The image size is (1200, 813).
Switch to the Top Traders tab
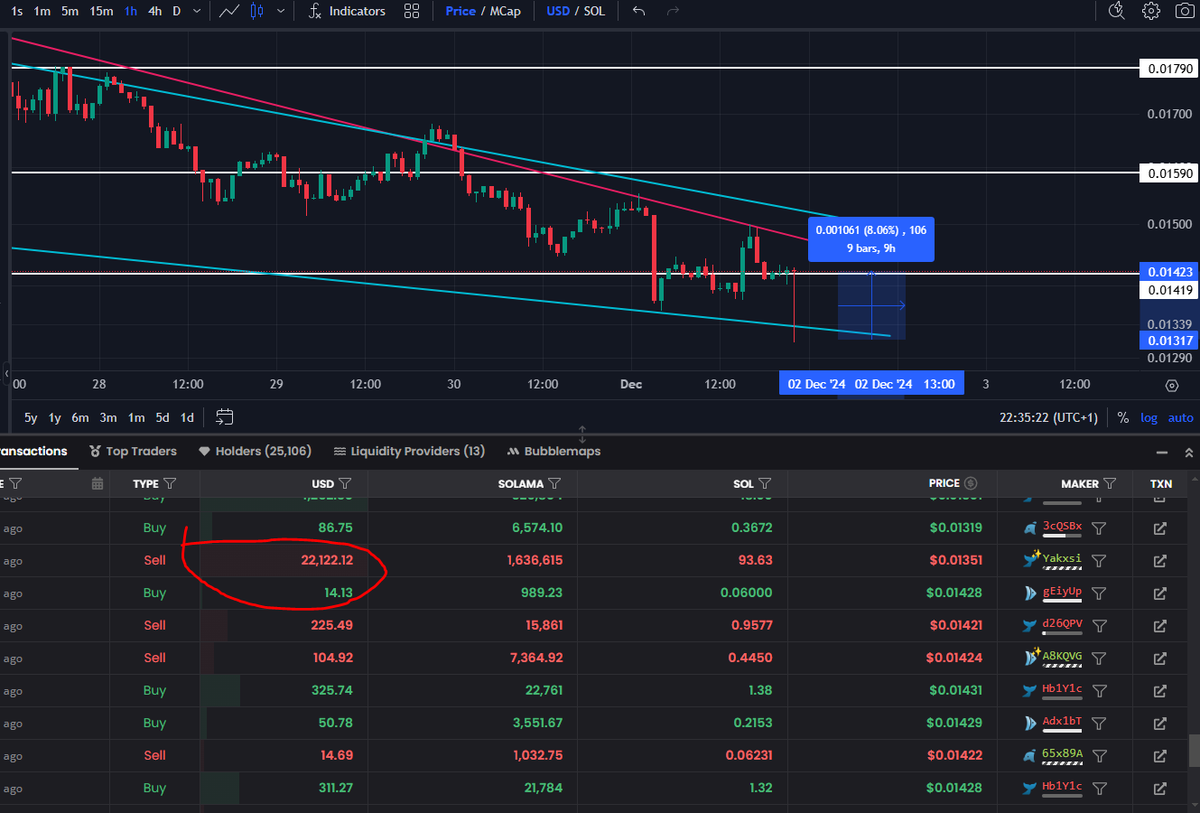133,451
